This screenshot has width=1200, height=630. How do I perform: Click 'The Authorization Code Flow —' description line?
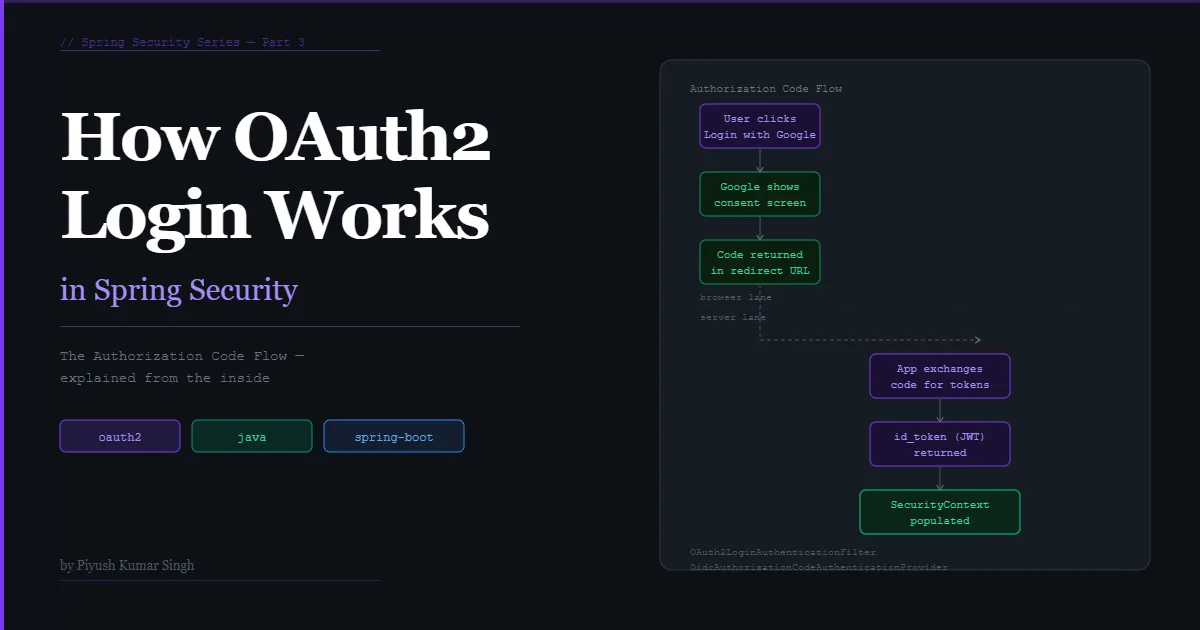point(182,356)
